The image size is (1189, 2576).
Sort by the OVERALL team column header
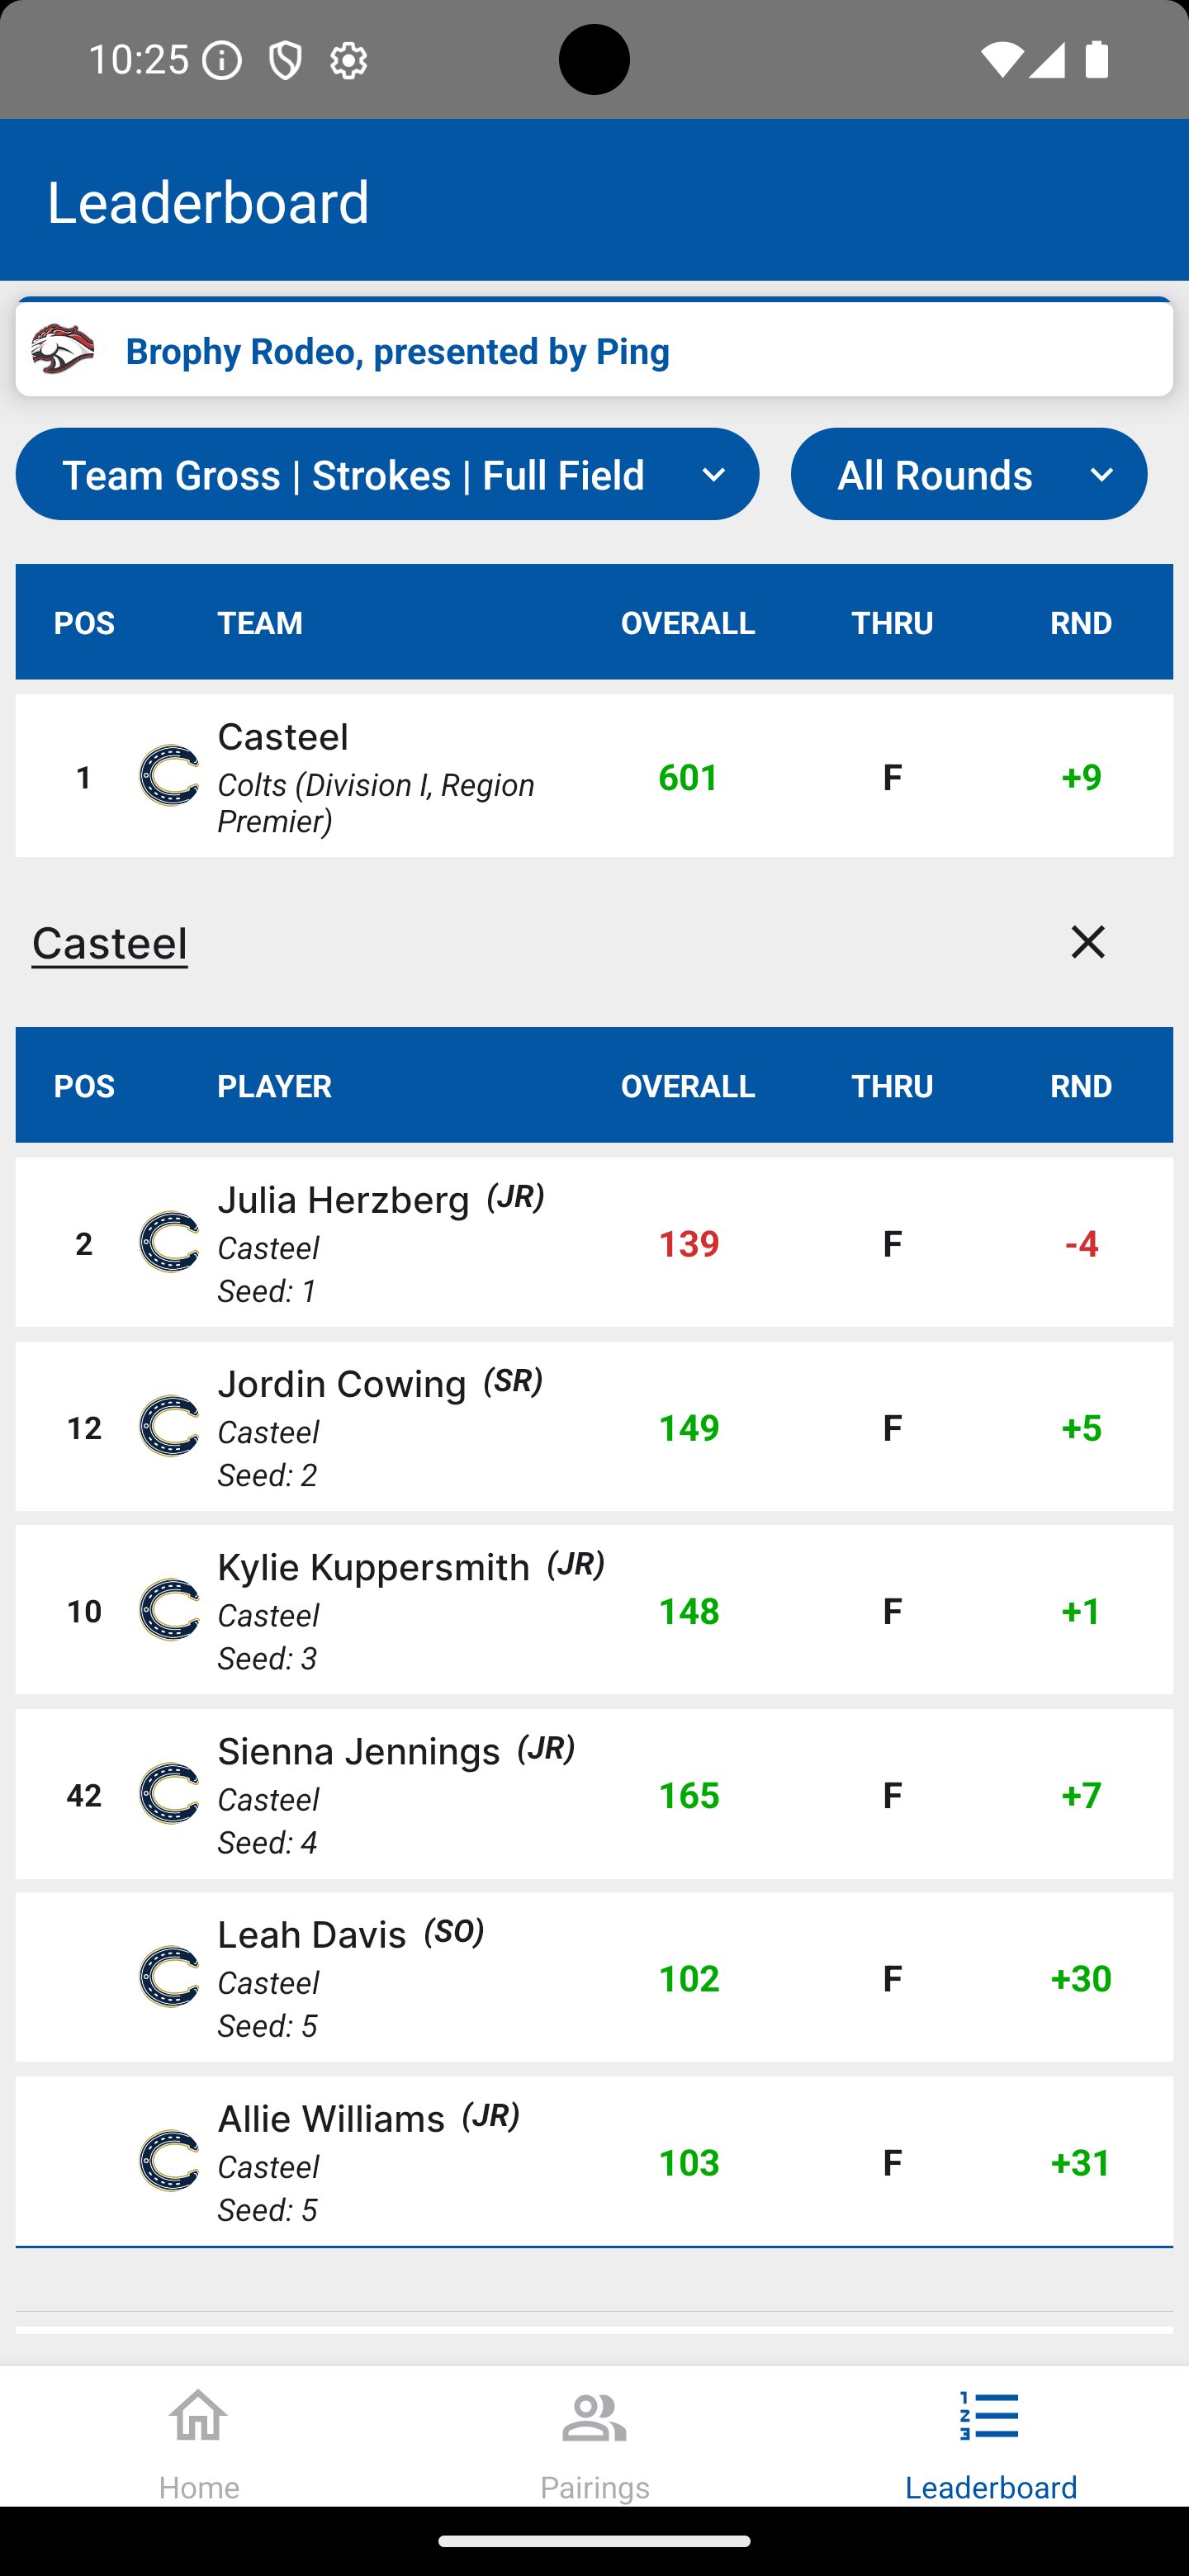(688, 623)
